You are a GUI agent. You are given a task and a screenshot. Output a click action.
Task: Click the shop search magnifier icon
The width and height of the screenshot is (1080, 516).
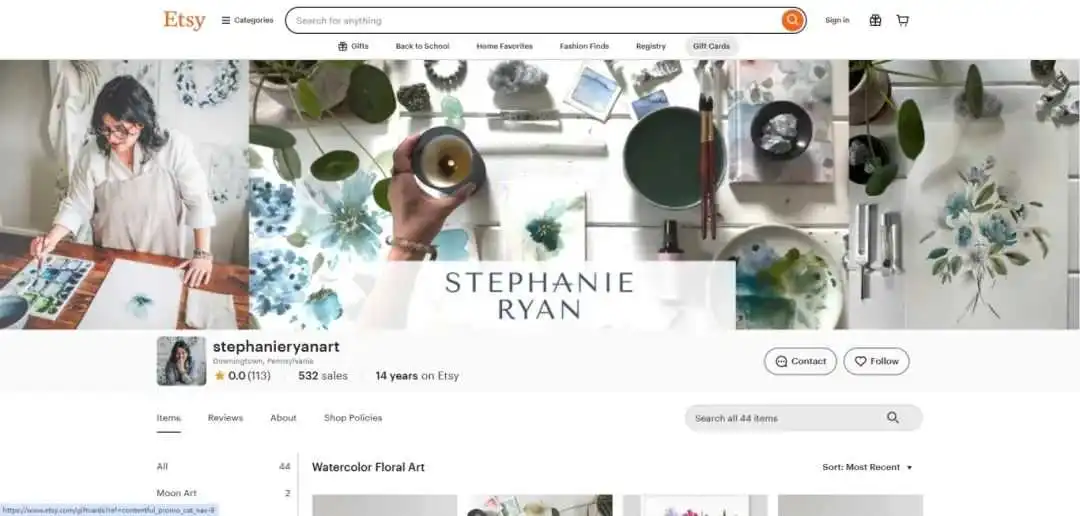[x=893, y=417]
